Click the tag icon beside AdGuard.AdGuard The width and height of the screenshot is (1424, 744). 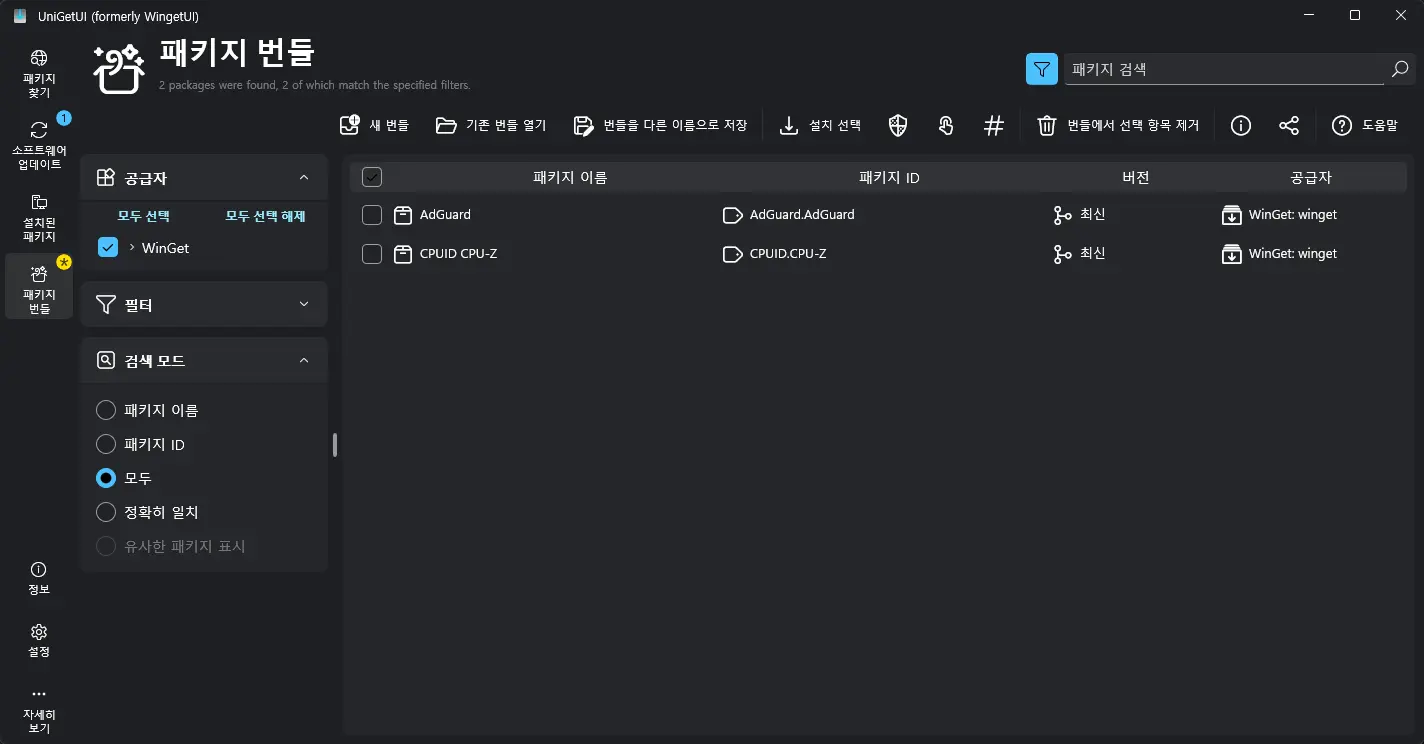pyautogui.click(x=733, y=215)
